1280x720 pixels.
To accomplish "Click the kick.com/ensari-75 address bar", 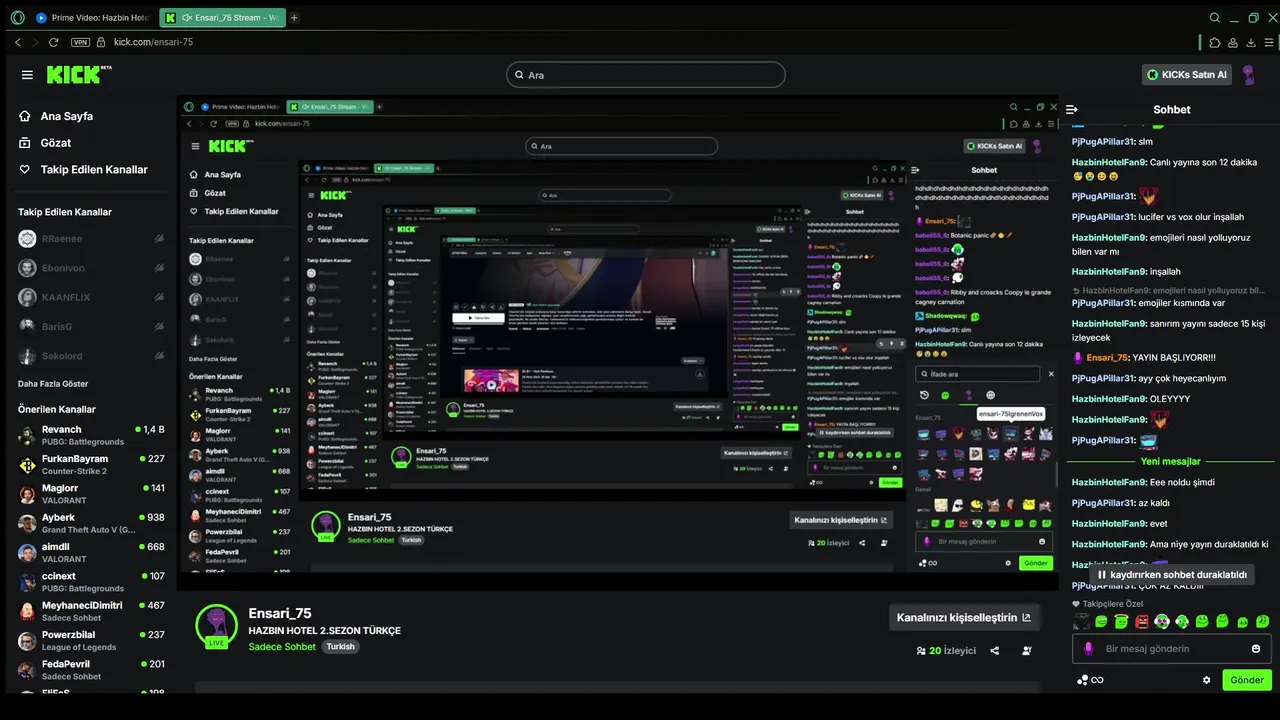I will 153,42.
